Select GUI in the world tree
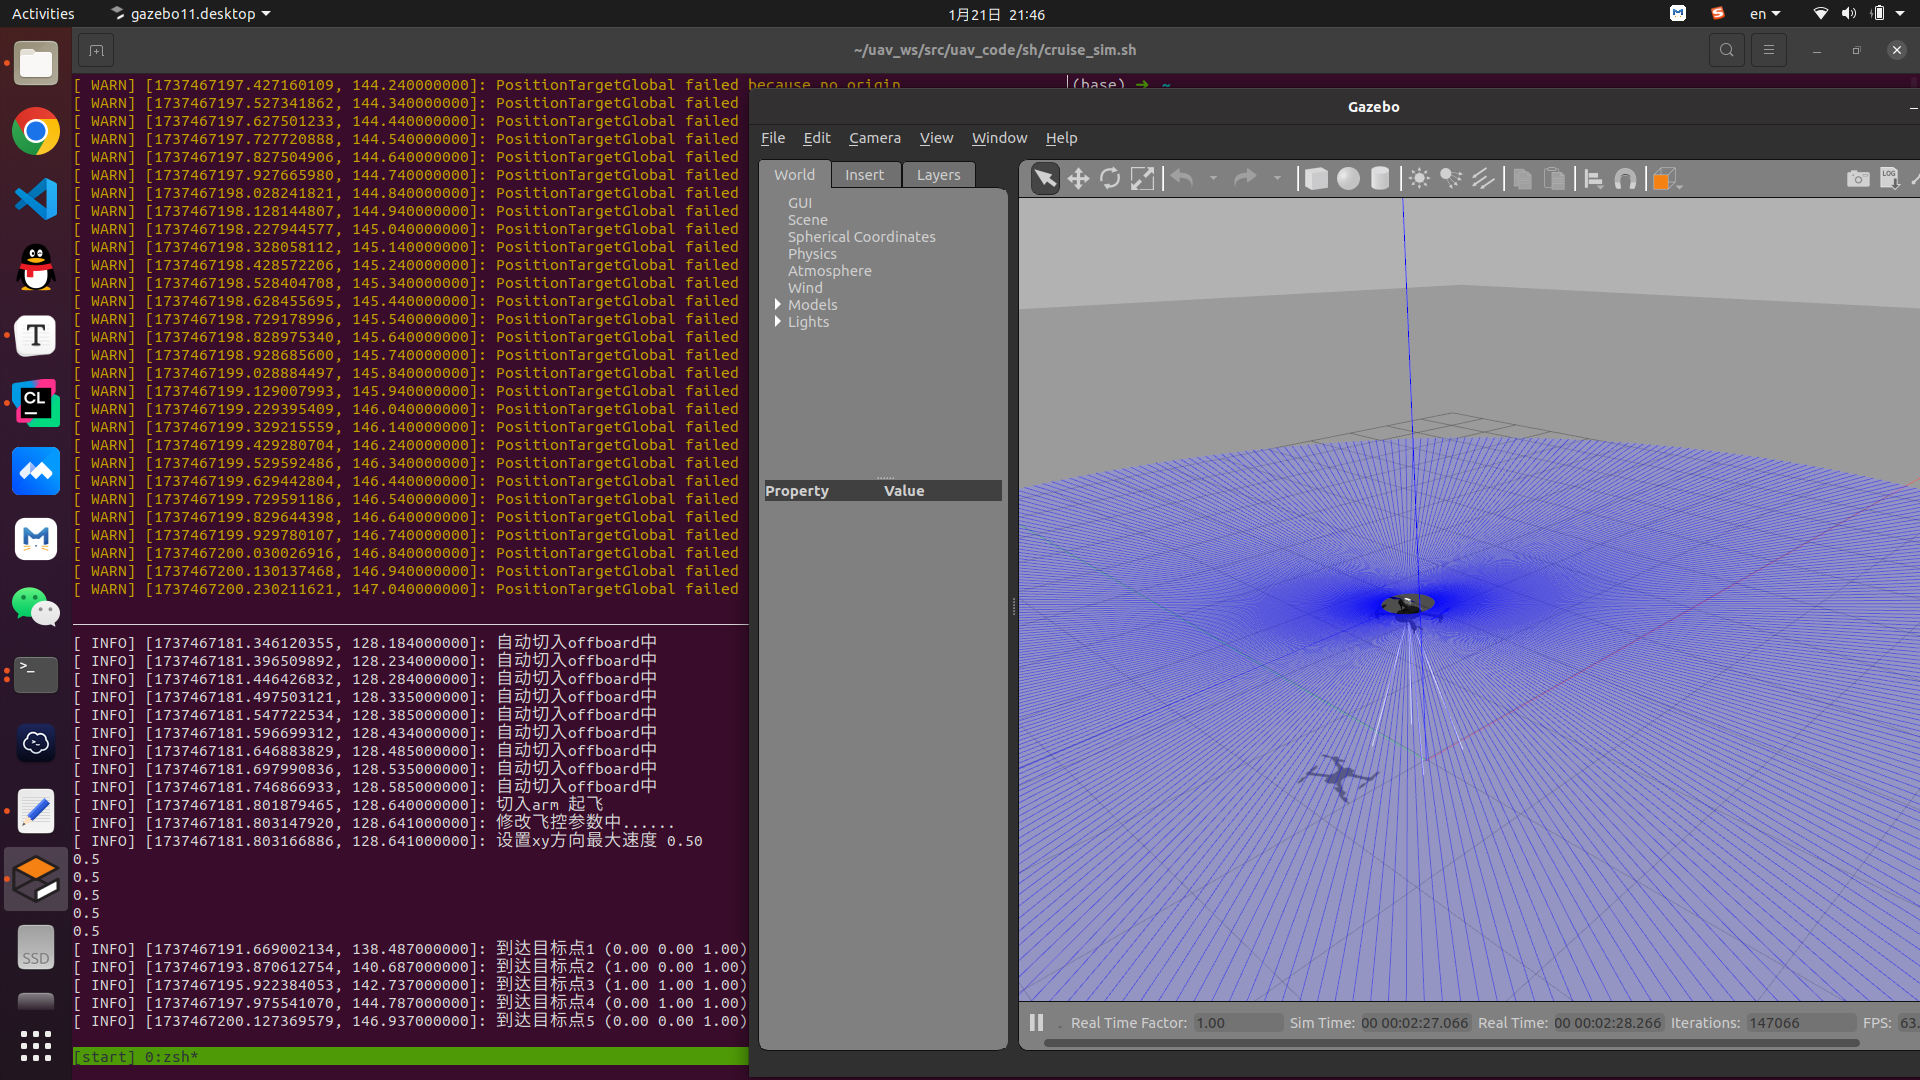The image size is (1920, 1080). 800,203
